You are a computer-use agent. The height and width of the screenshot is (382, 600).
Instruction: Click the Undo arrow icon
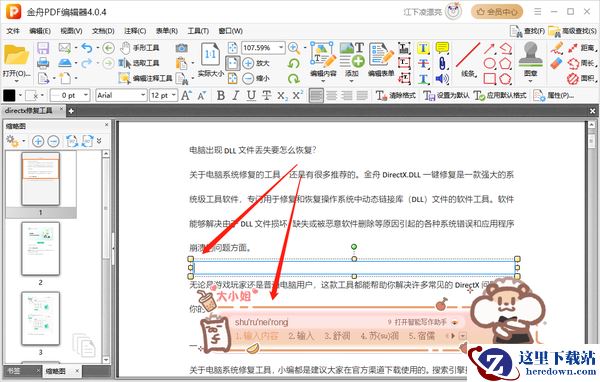coord(87,48)
